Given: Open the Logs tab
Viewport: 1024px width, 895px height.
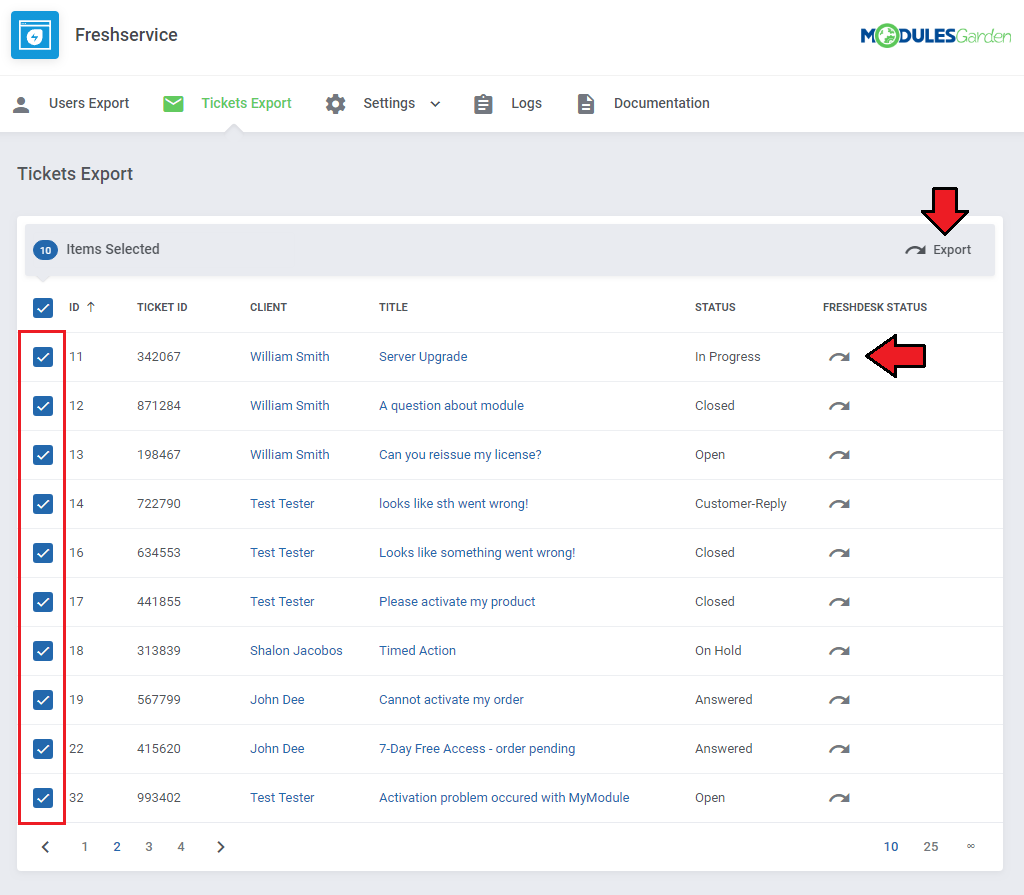Looking at the screenshot, I should pyautogui.click(x=508, y=104).
